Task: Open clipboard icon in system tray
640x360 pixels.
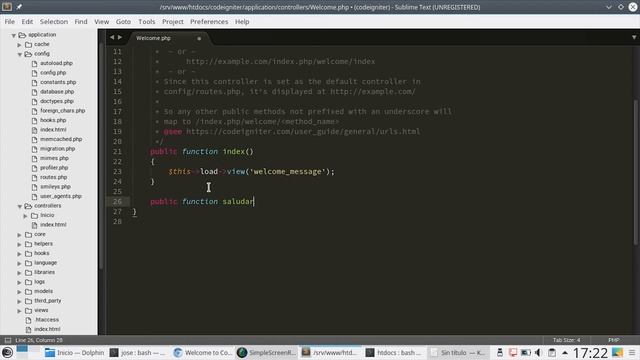Action: pyautogui.click(x=552, y=353)
